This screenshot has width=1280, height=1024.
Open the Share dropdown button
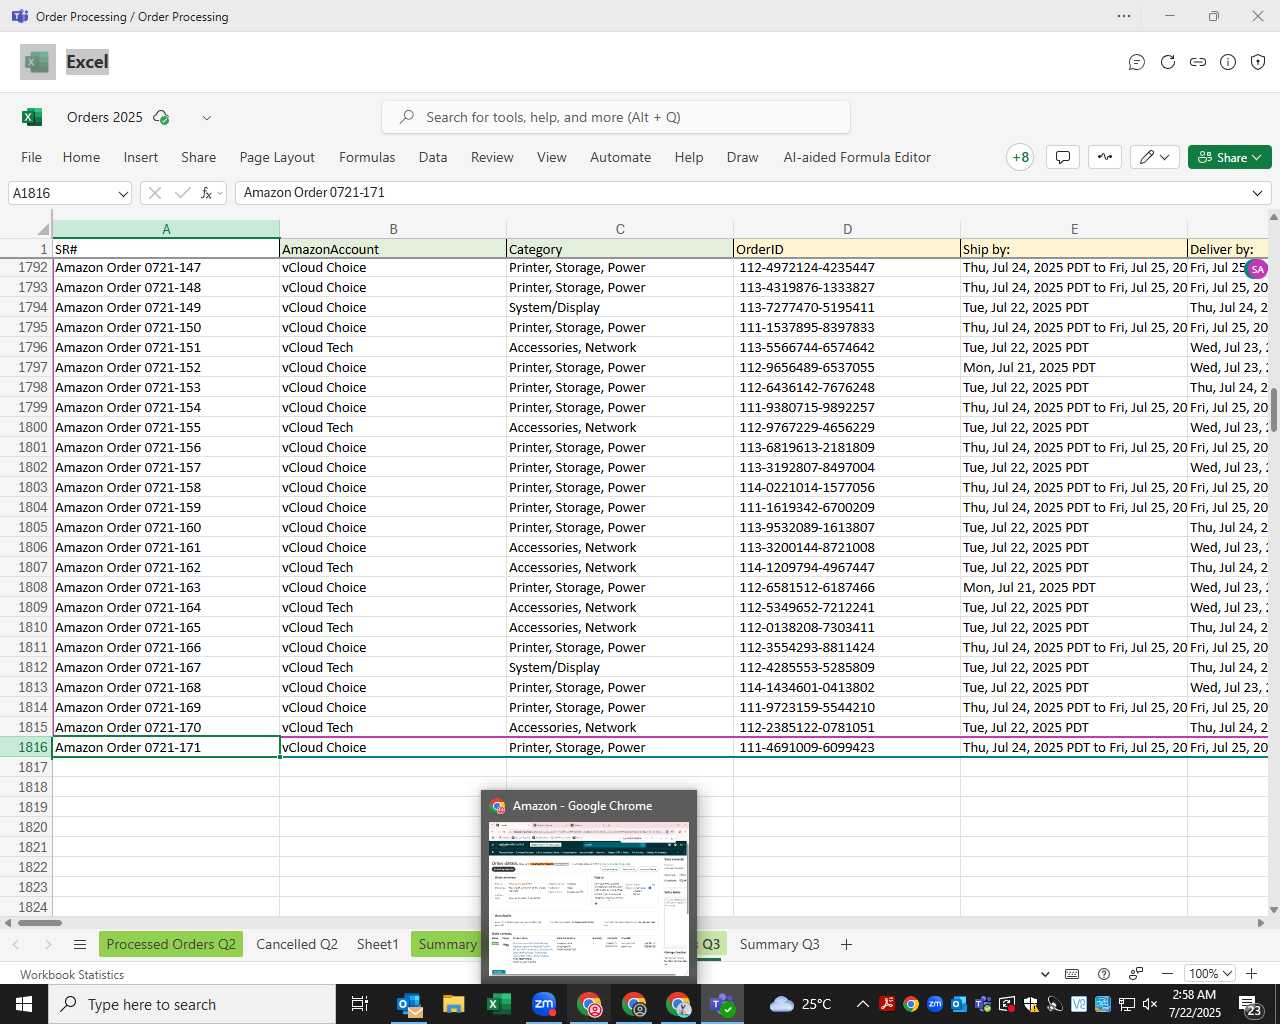point(1230,157)
